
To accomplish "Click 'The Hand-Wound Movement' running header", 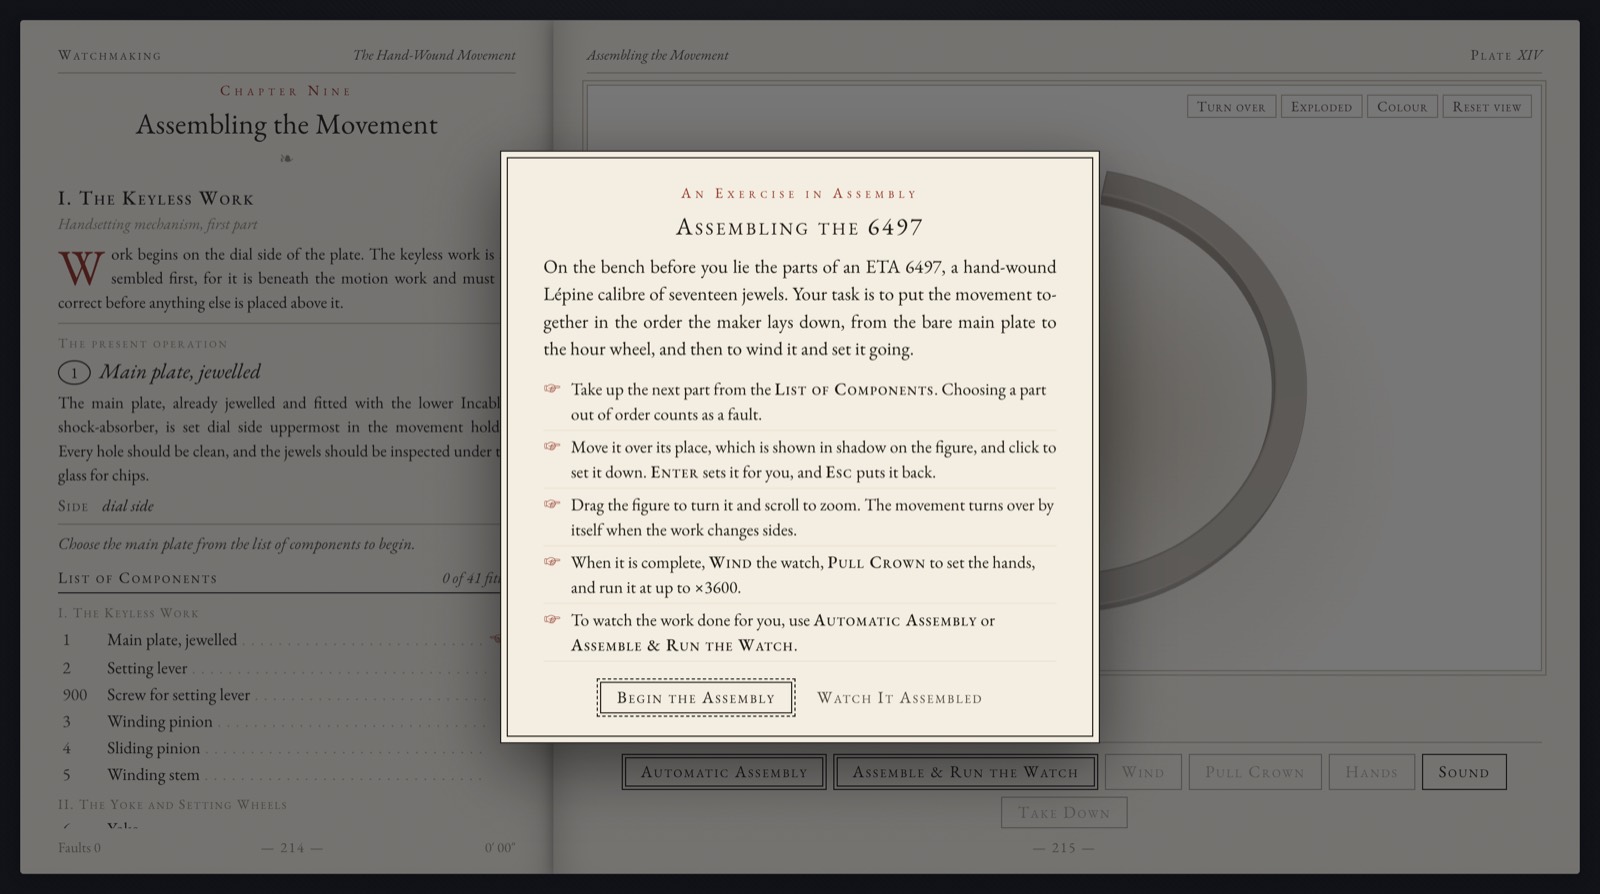I will [x=434, y=55].
